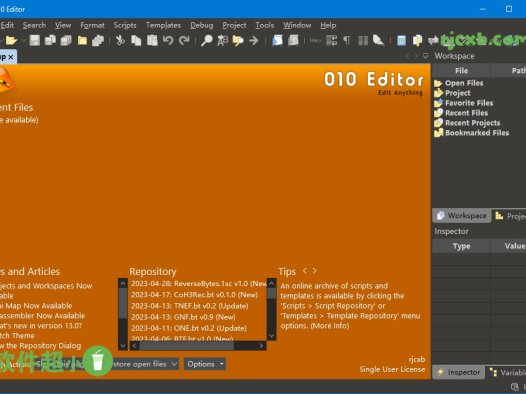
Task: Open the Calculator icon
Action: click(401, 40)
